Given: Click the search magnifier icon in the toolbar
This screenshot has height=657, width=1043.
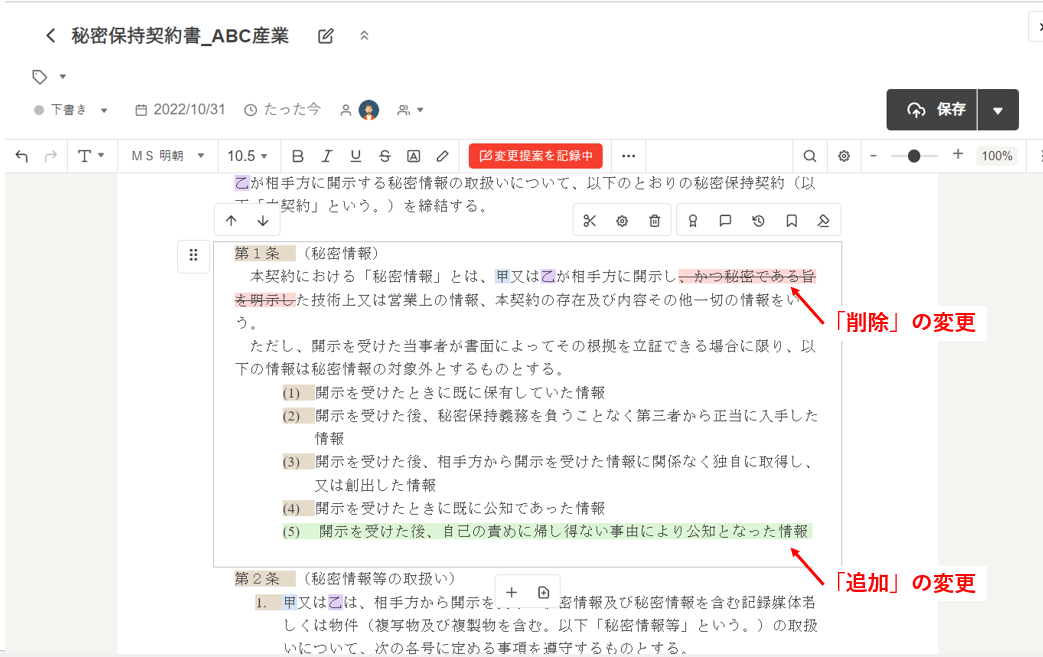Looking at the screenshot, I should (810, 156).
